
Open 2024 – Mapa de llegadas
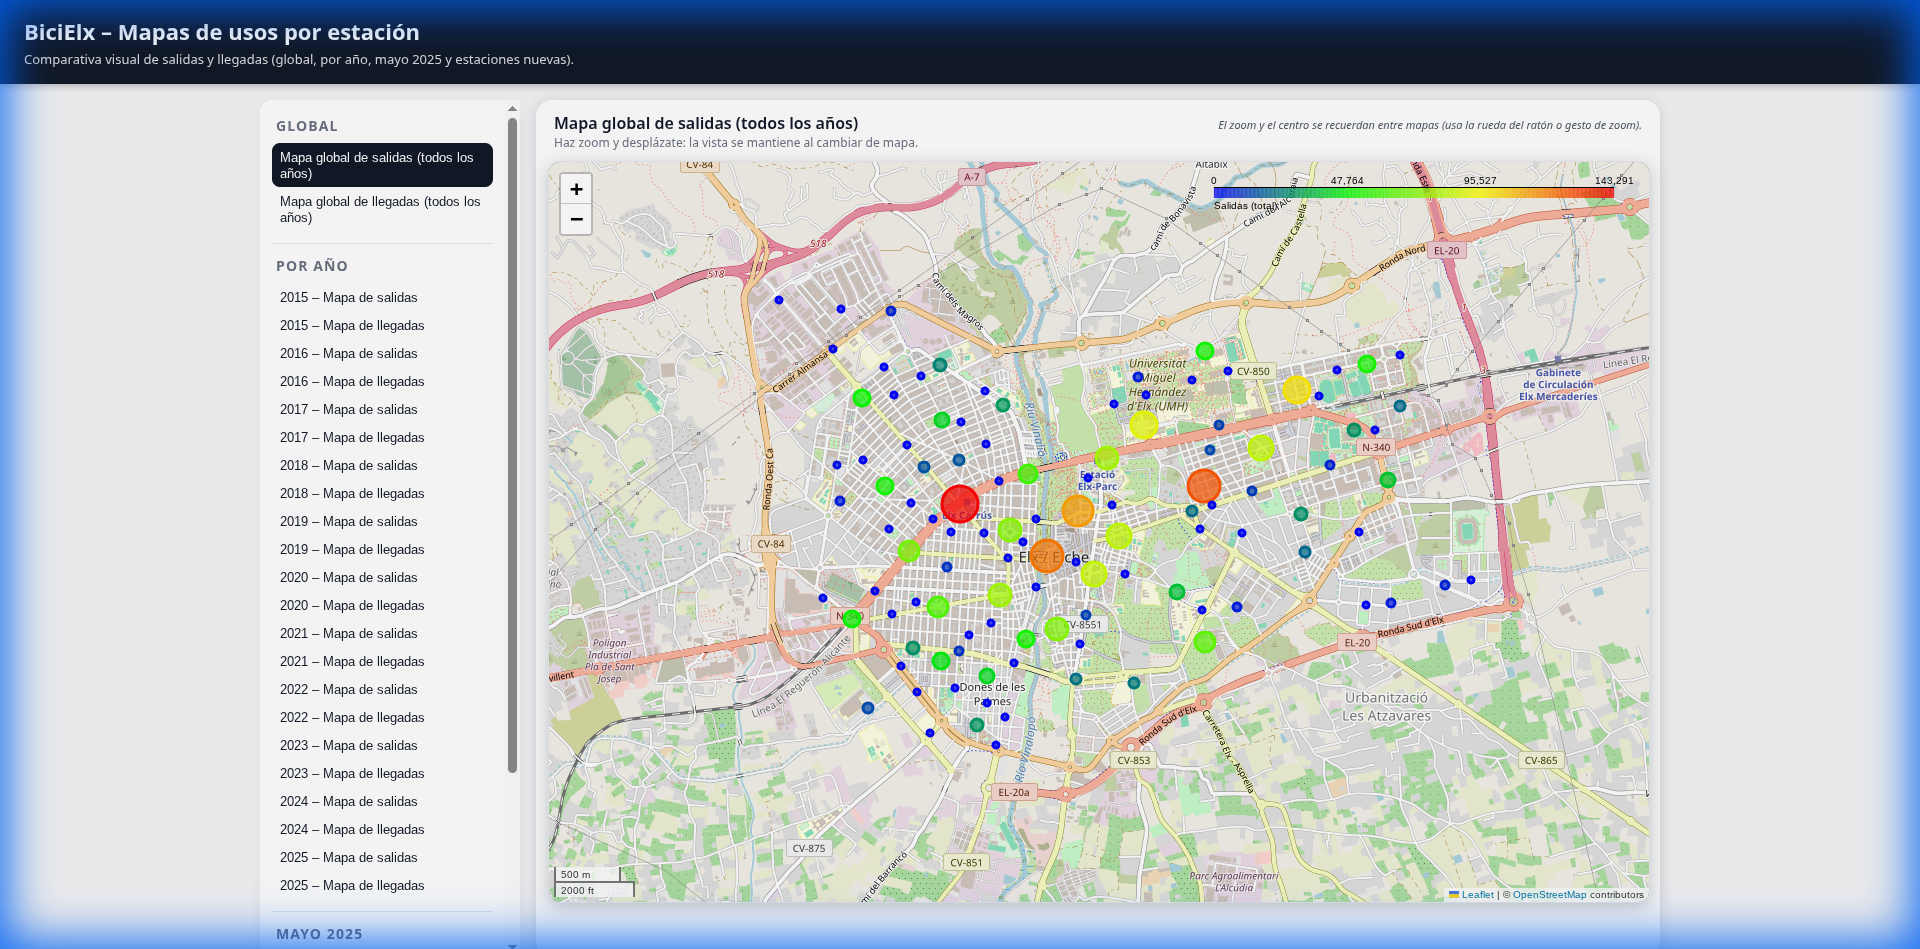point(382,829)
